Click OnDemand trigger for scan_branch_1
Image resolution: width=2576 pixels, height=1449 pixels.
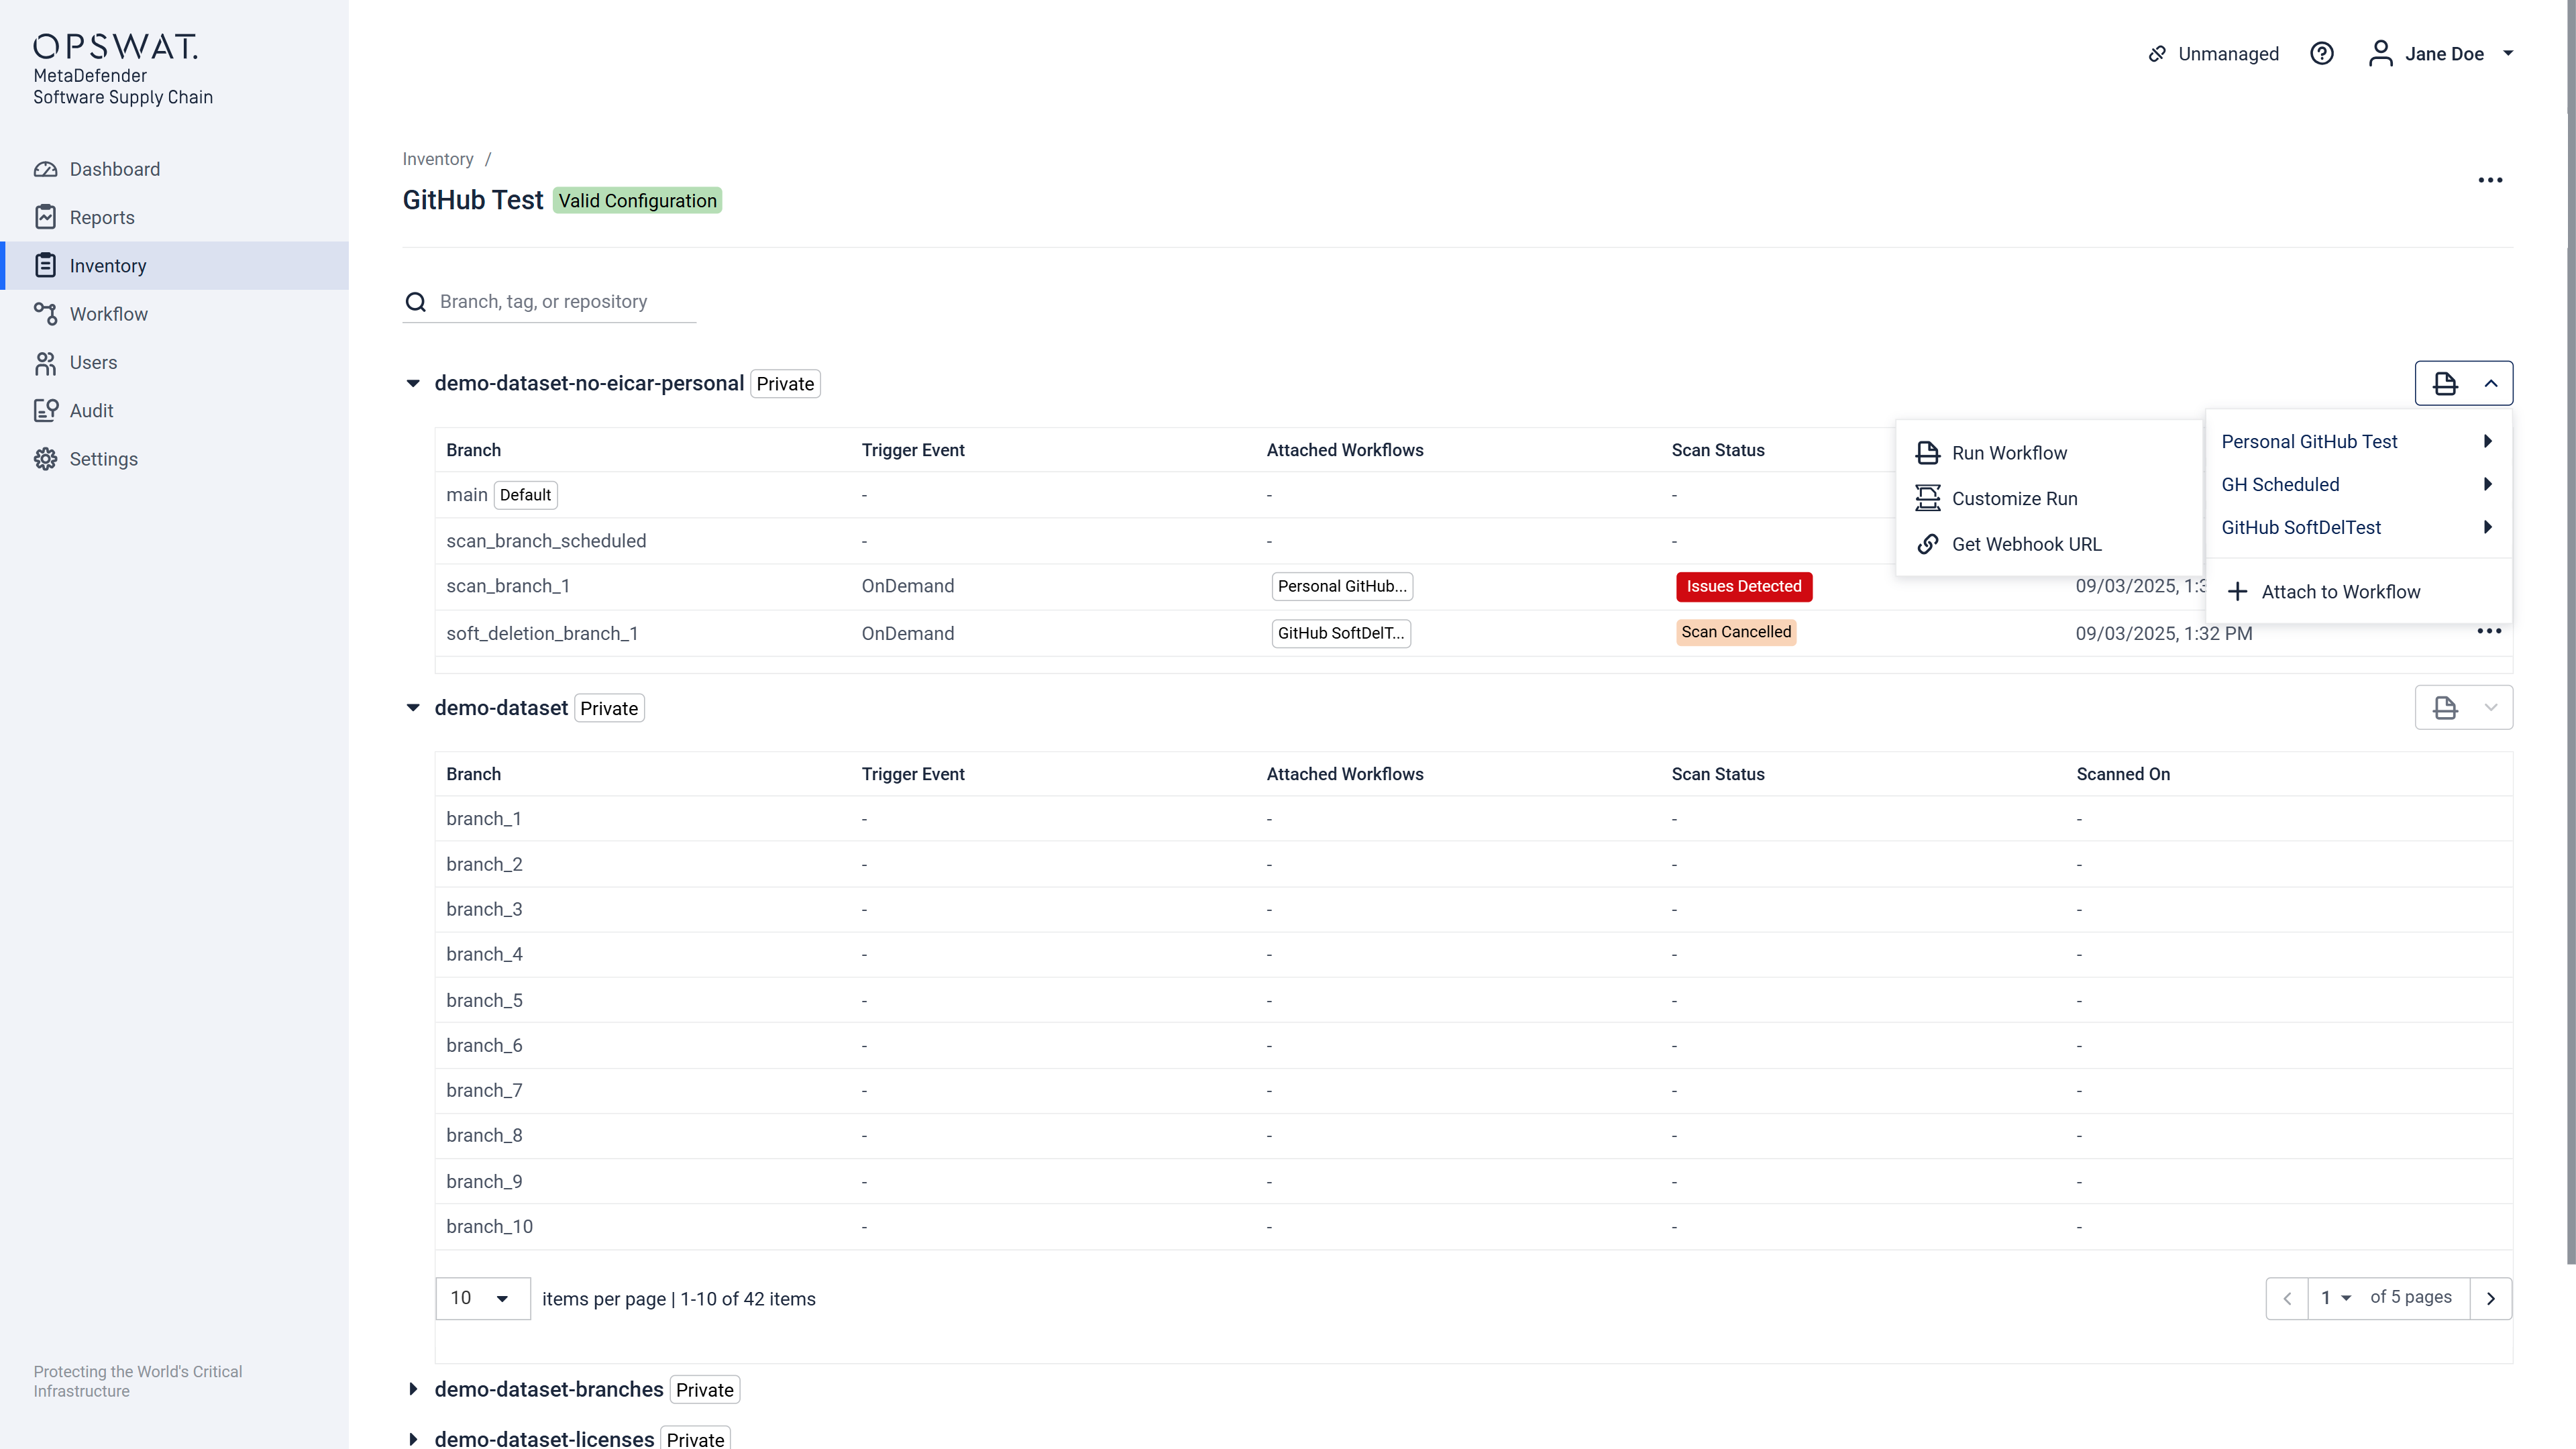[907, 586]
